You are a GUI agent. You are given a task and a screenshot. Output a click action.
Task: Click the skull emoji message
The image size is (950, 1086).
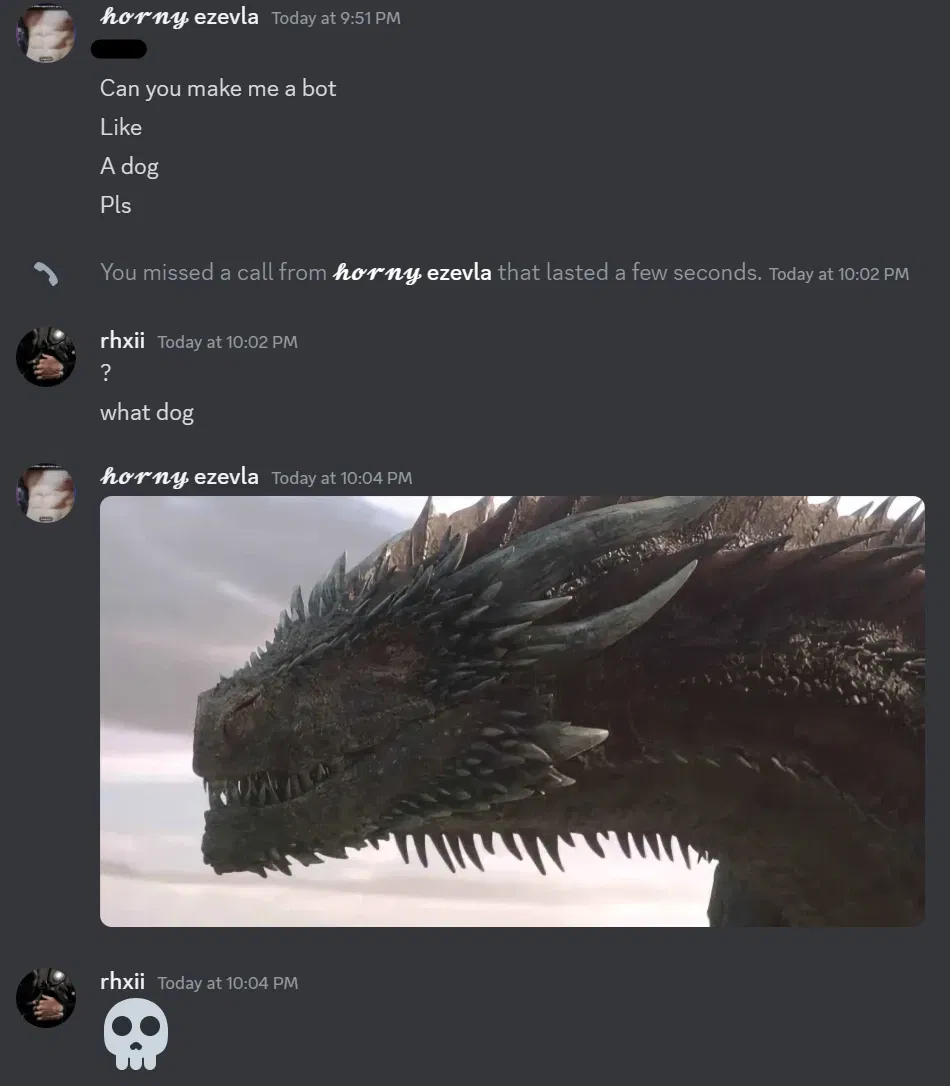[x=136, y=1033]
